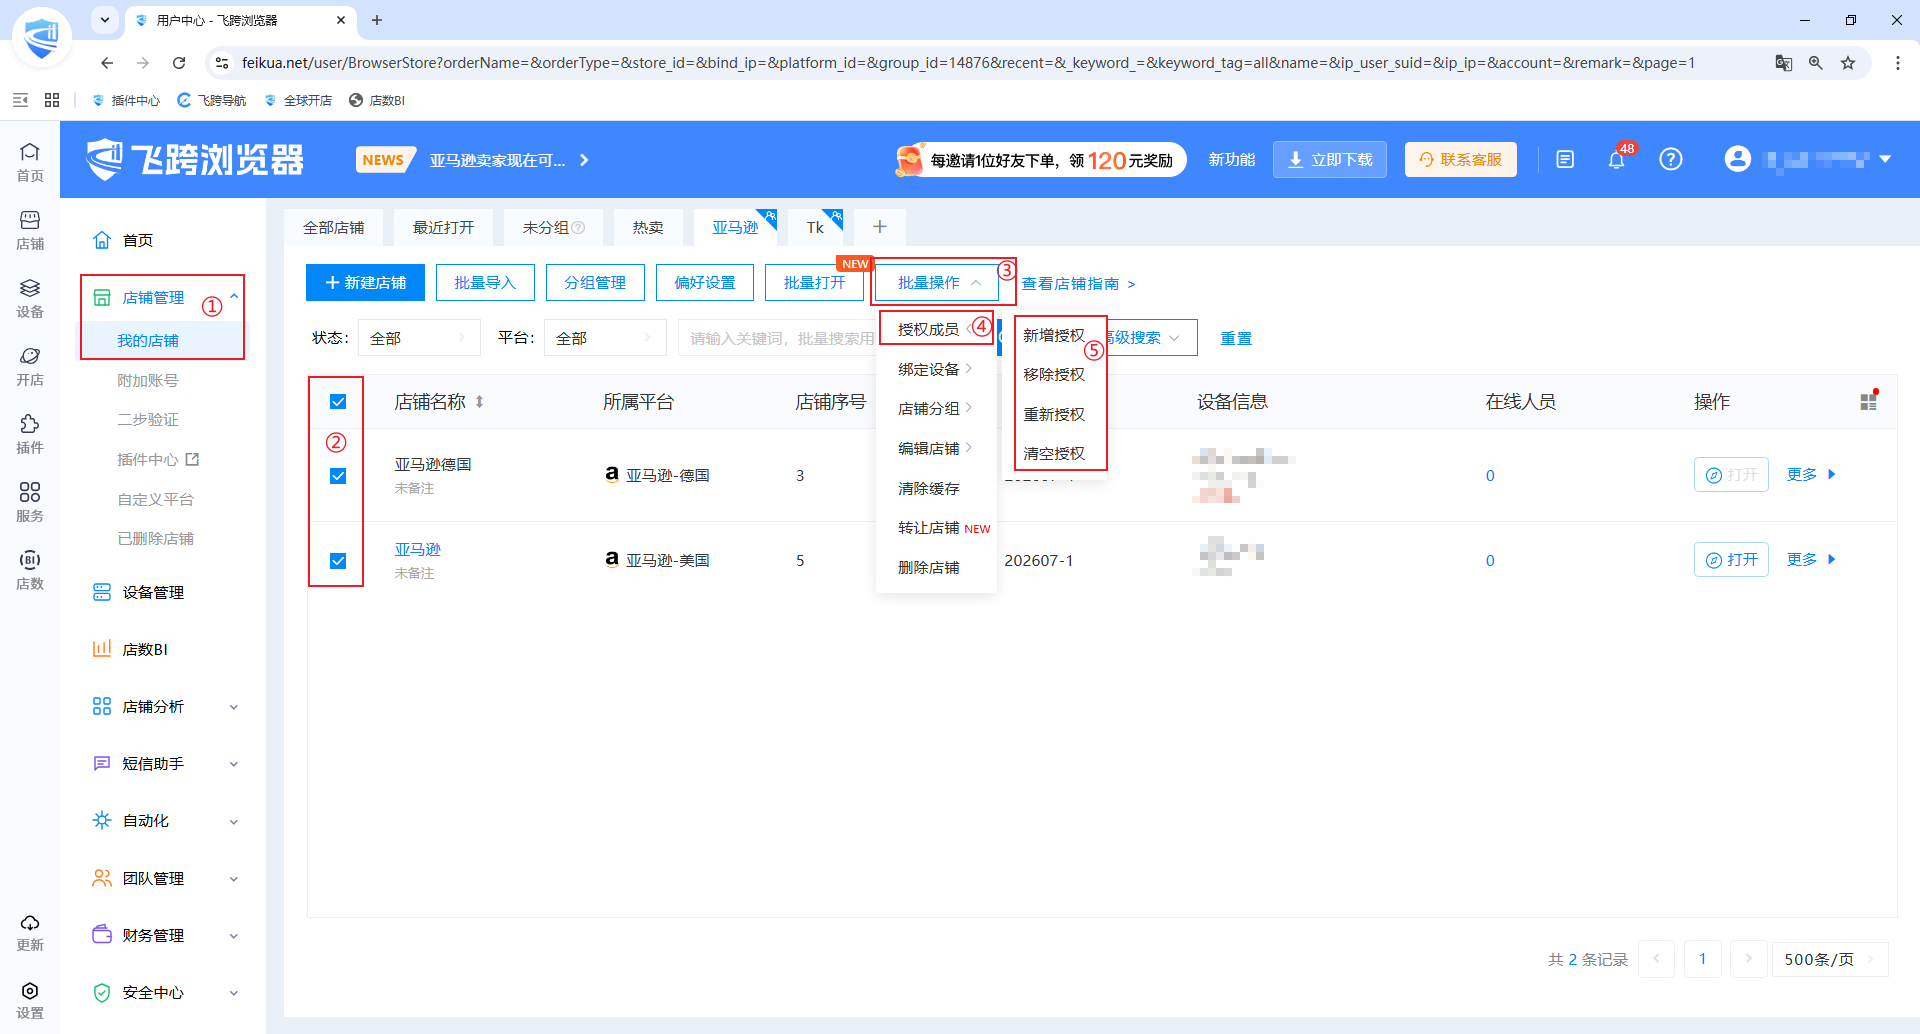1920x1034 pixels.
Task: Switch to the 全部店铺 tab
Action: click(334, 228)
